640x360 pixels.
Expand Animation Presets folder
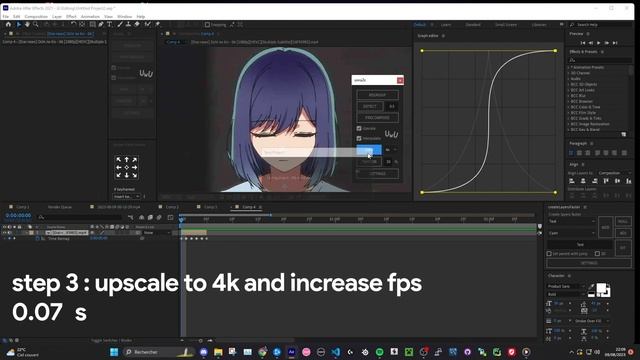tap(568, 67)
